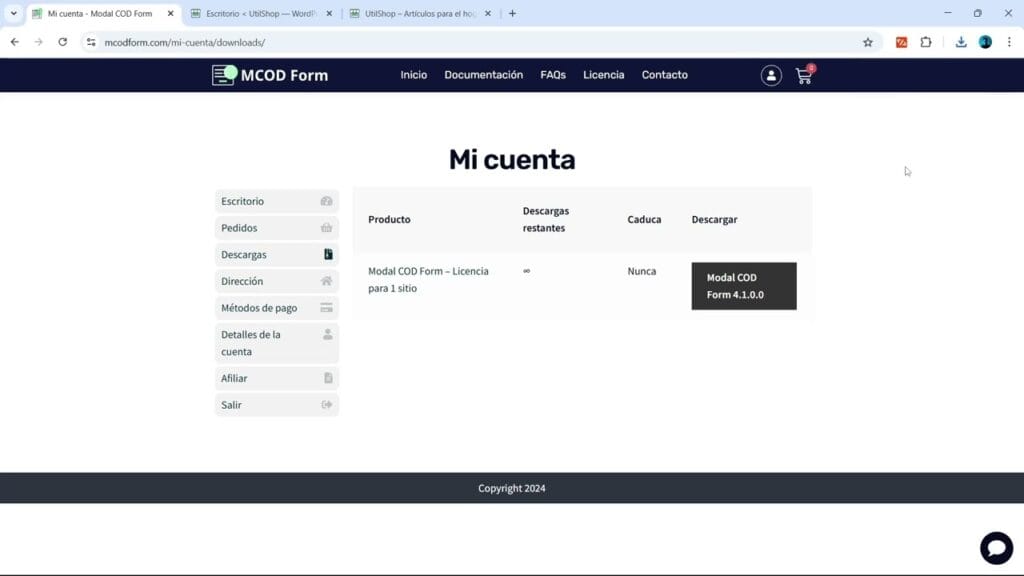Open Afiliar in account sidebar
1024x576 pixels.
tap(276, 378)
